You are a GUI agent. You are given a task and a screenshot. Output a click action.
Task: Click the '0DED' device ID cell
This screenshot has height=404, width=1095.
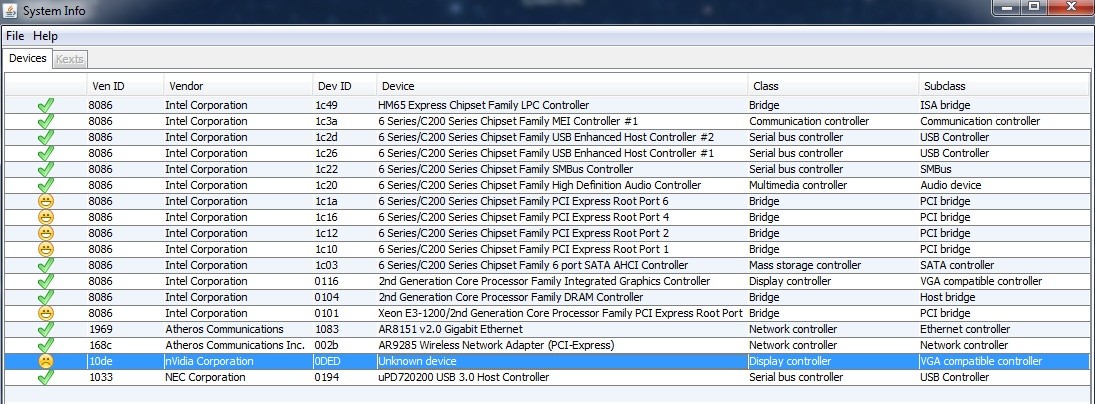click(x=345, y=361)
